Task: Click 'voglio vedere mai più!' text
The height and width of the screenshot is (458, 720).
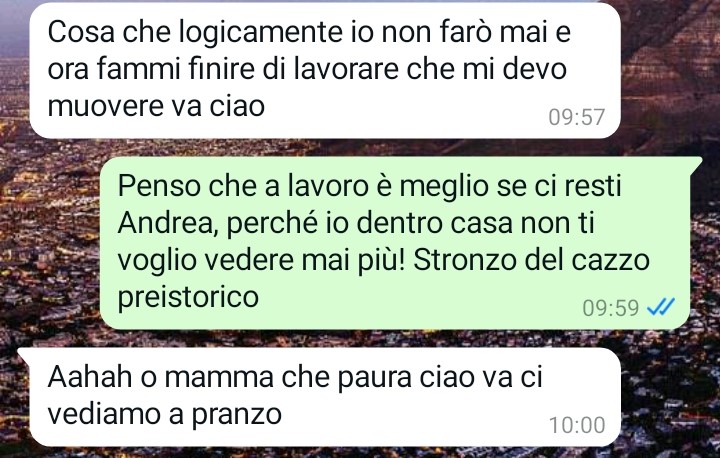Action: [x=262, y=260]
